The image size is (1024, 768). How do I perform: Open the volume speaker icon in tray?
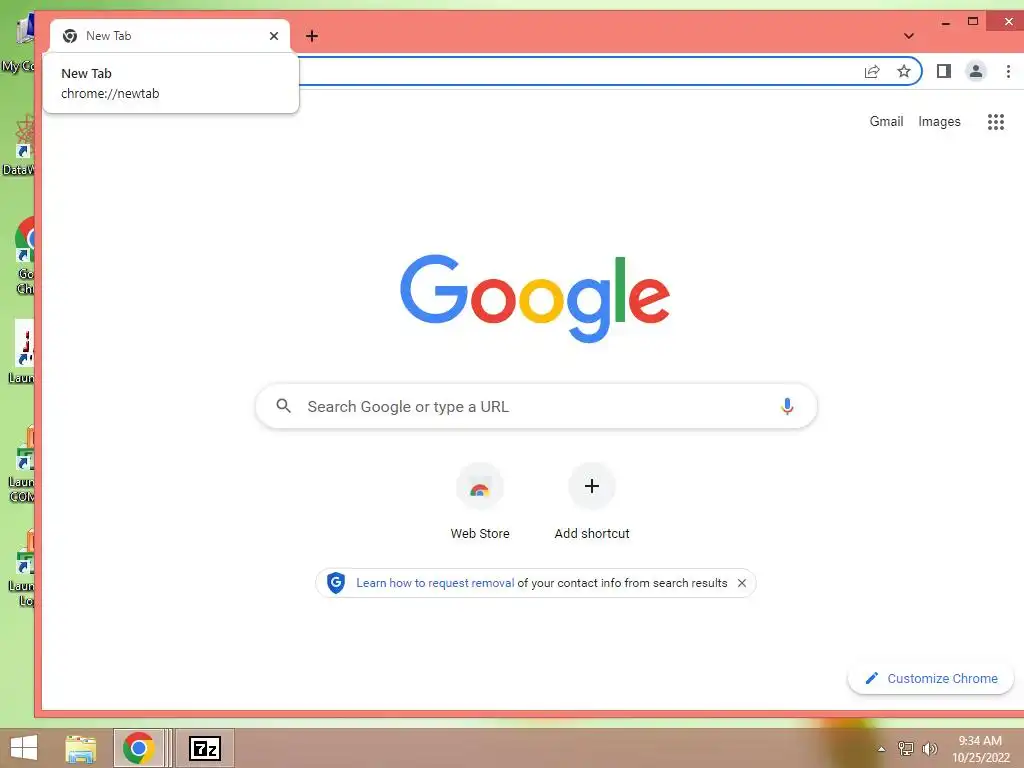930,749
